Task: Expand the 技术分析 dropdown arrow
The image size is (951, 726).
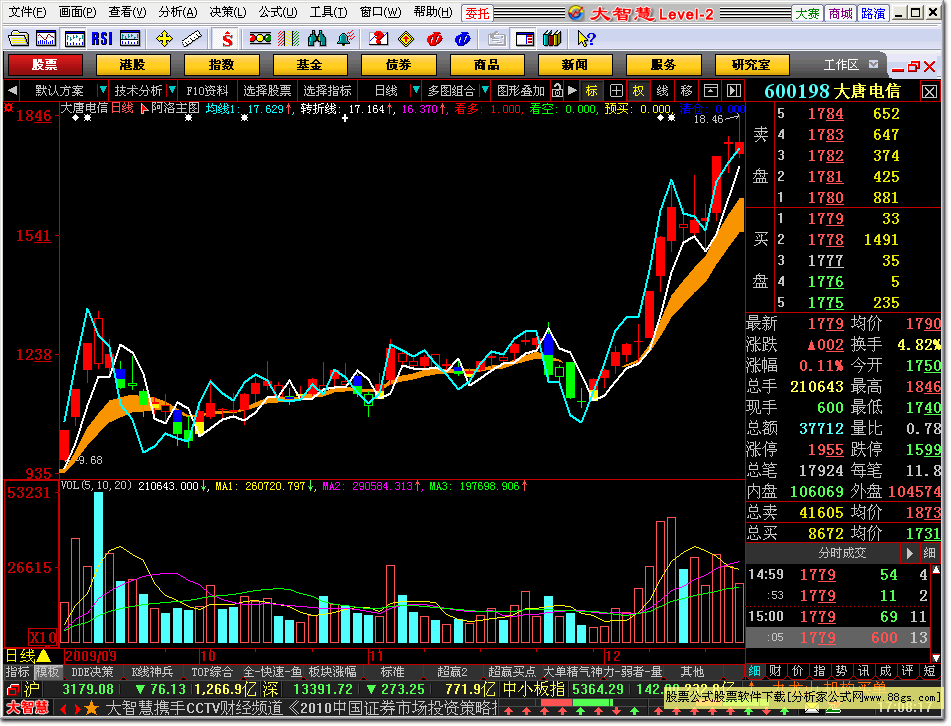Action: pos(173,91)
